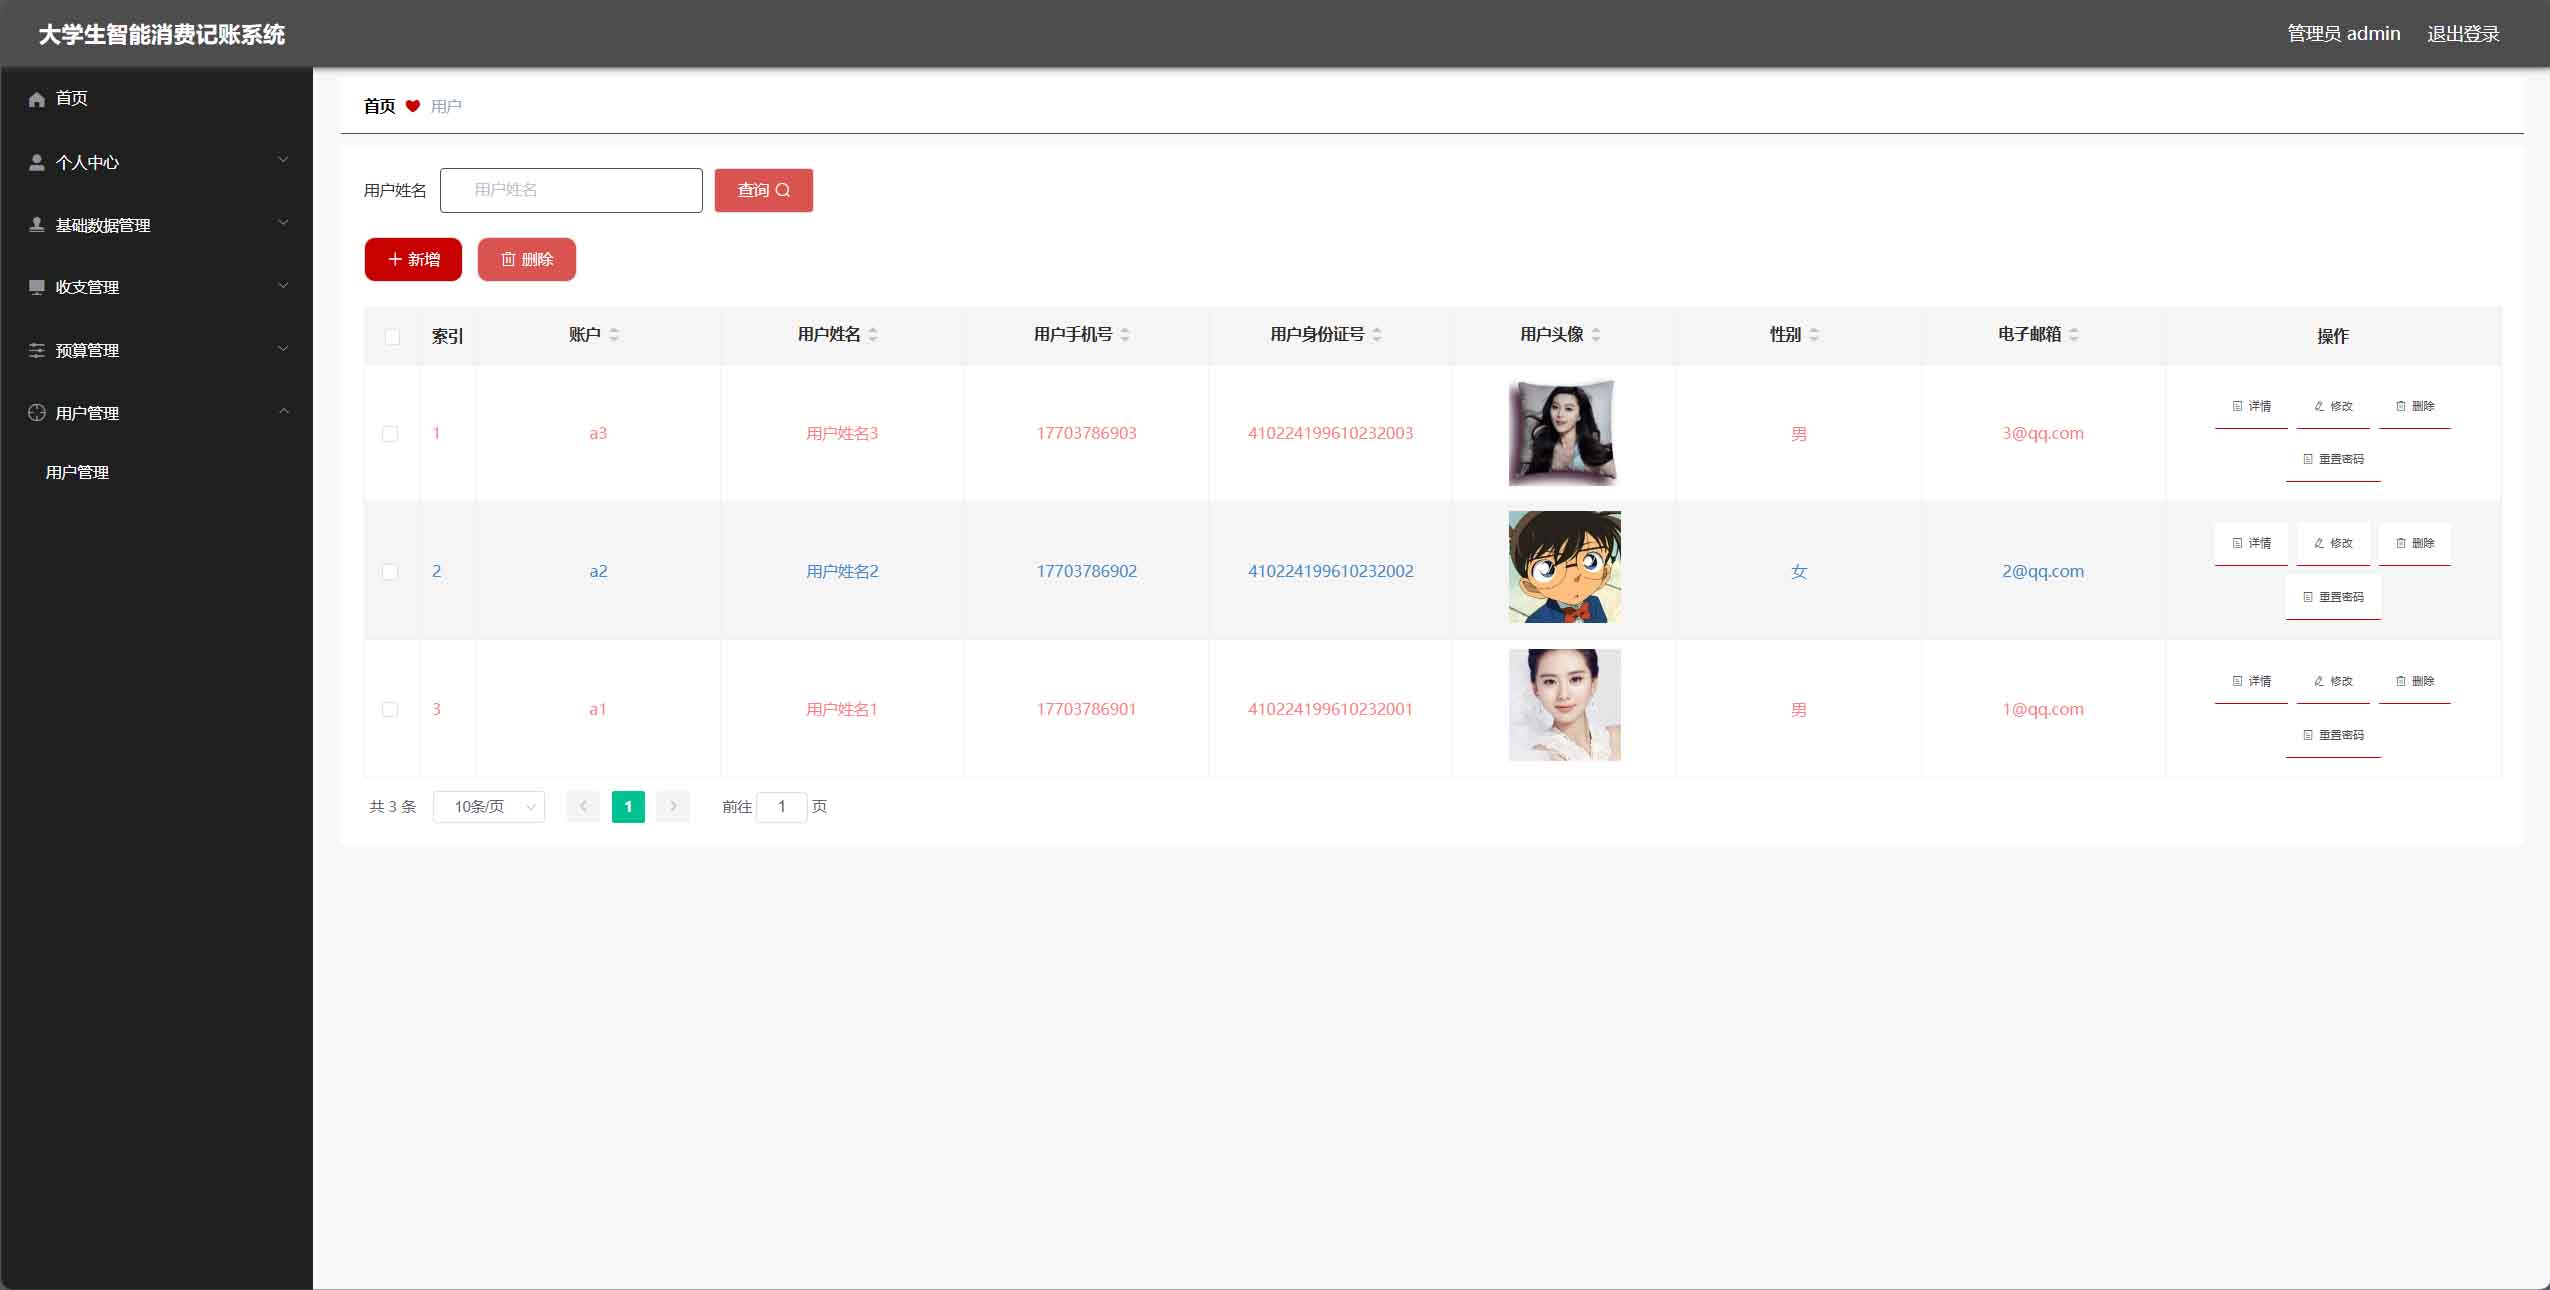Click the 大学生智能消费记账系统 title
Screen dimensions: 2550x1290
click(162, 35)
